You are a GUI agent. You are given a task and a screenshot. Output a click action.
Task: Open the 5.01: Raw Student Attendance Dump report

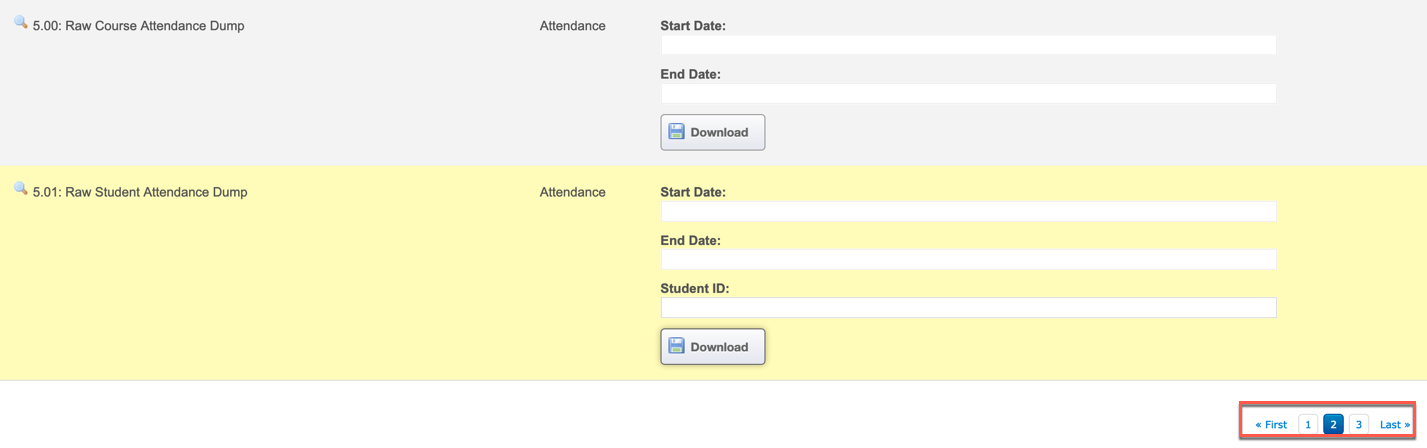(x=140, y=192)
